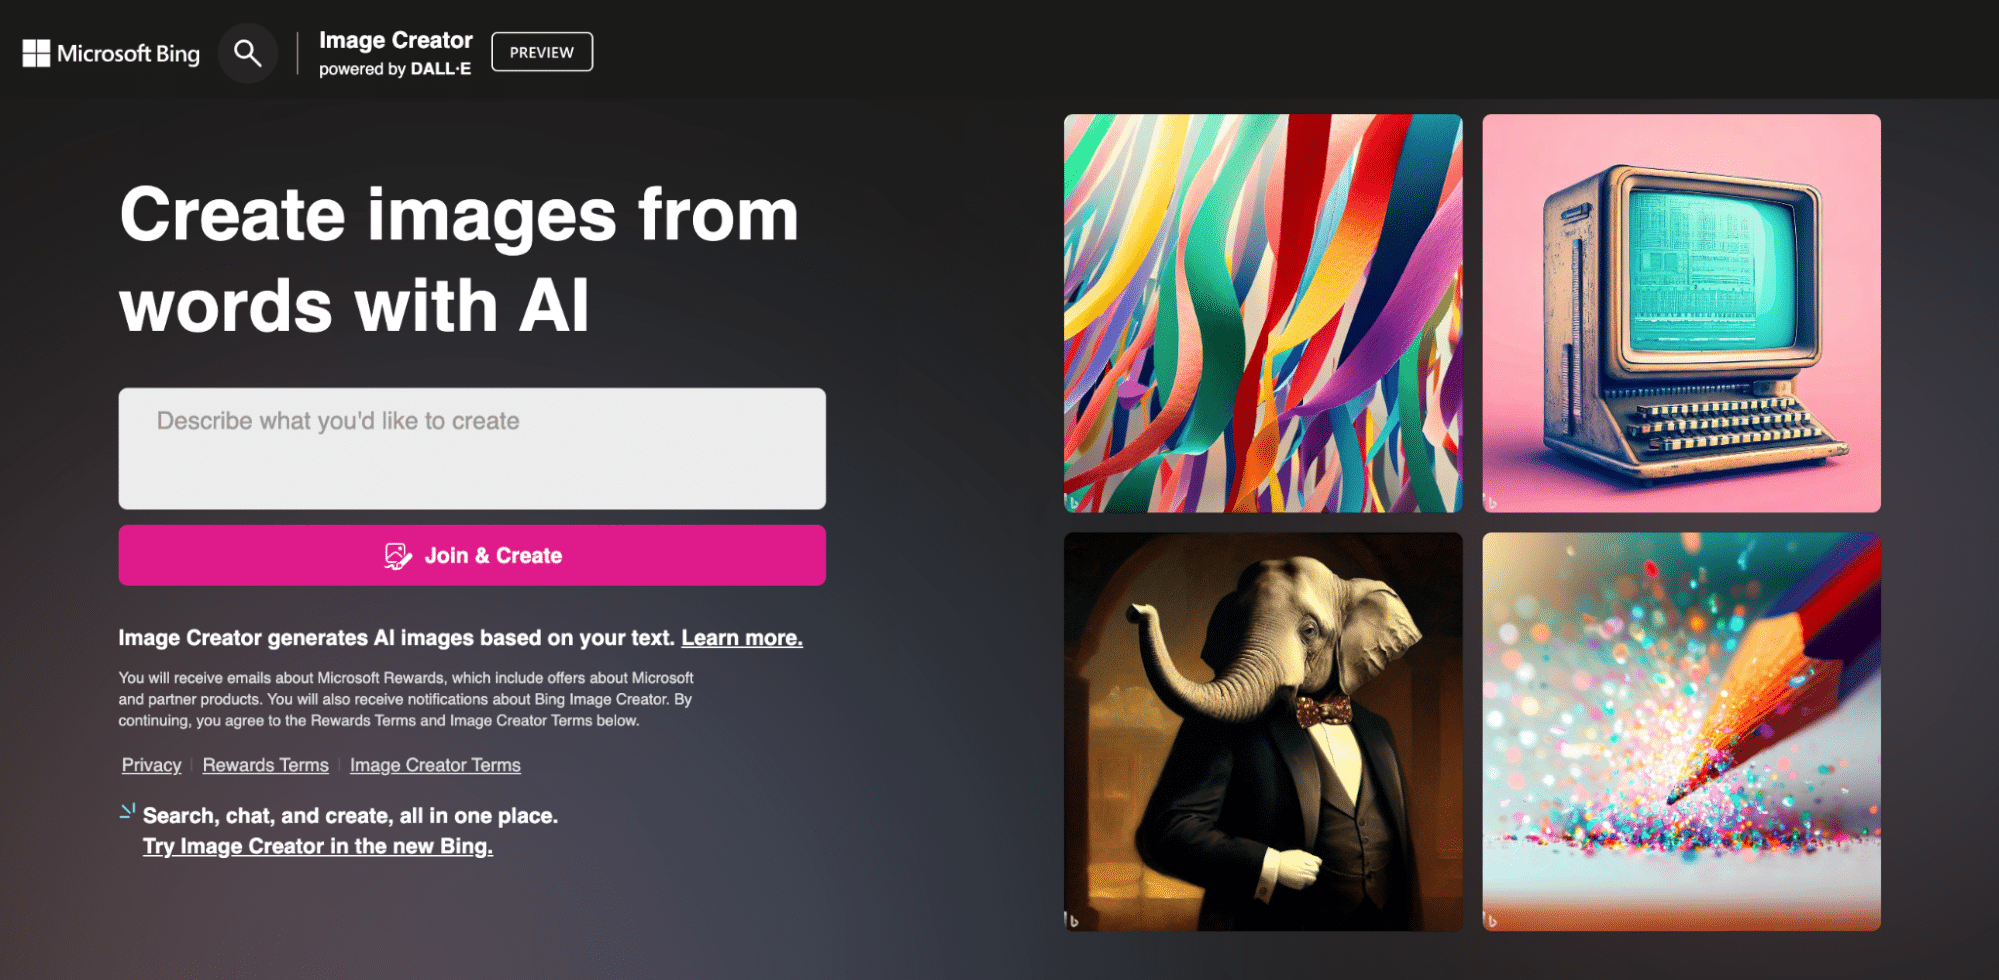Click the Bing watermark on the retro computer image
The height and width of the screenshot is (980, 1999).
pos(1492,502)
